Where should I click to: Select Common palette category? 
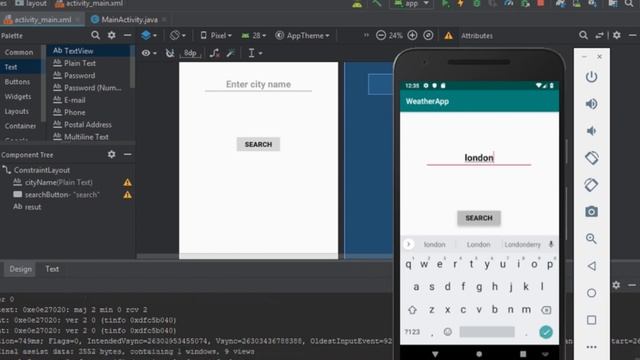tap(19, 52)
